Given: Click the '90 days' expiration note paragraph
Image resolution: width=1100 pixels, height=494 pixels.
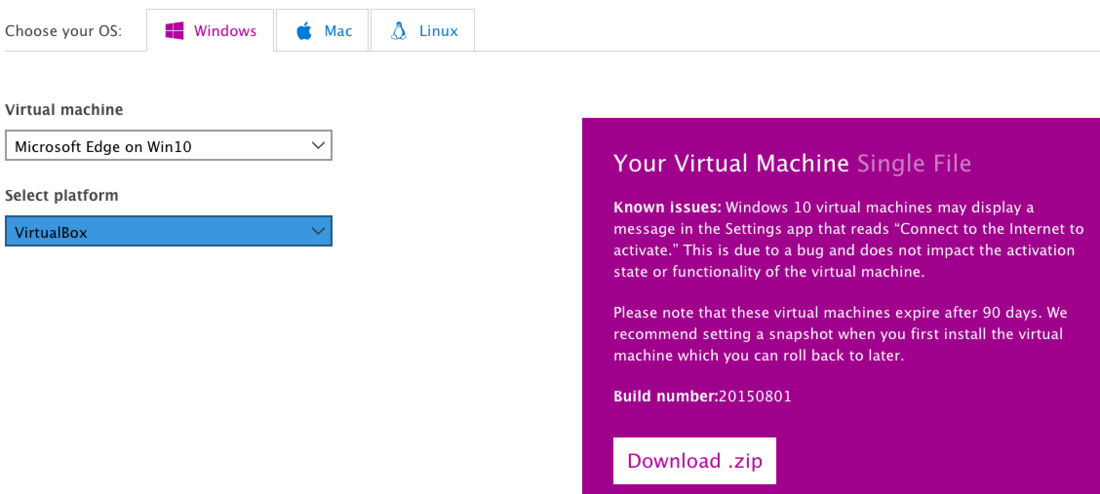Looking at the screenshot, I should pos(838,334).
